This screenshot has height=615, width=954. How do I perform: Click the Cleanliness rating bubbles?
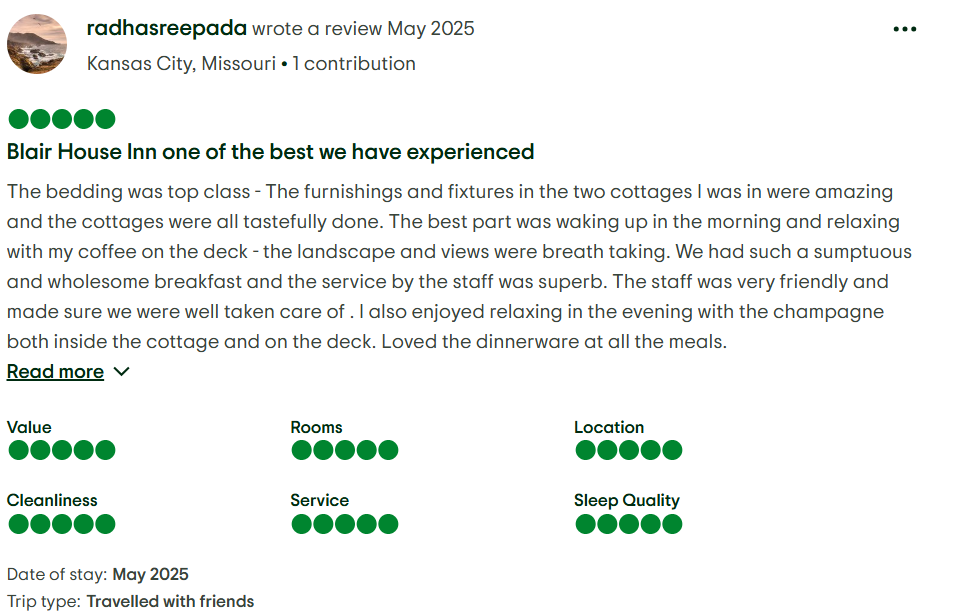click(62, 524)
